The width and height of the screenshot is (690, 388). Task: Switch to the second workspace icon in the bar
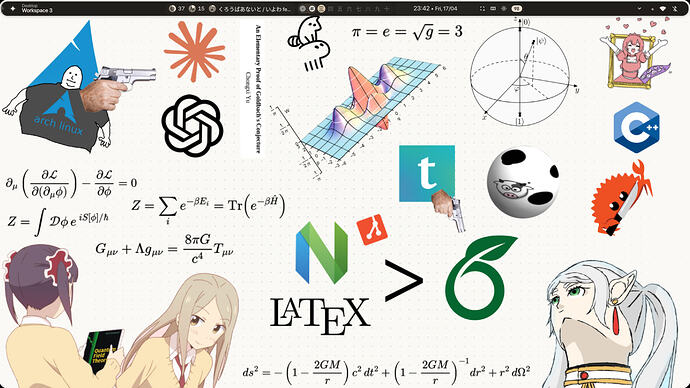[312, 8]
